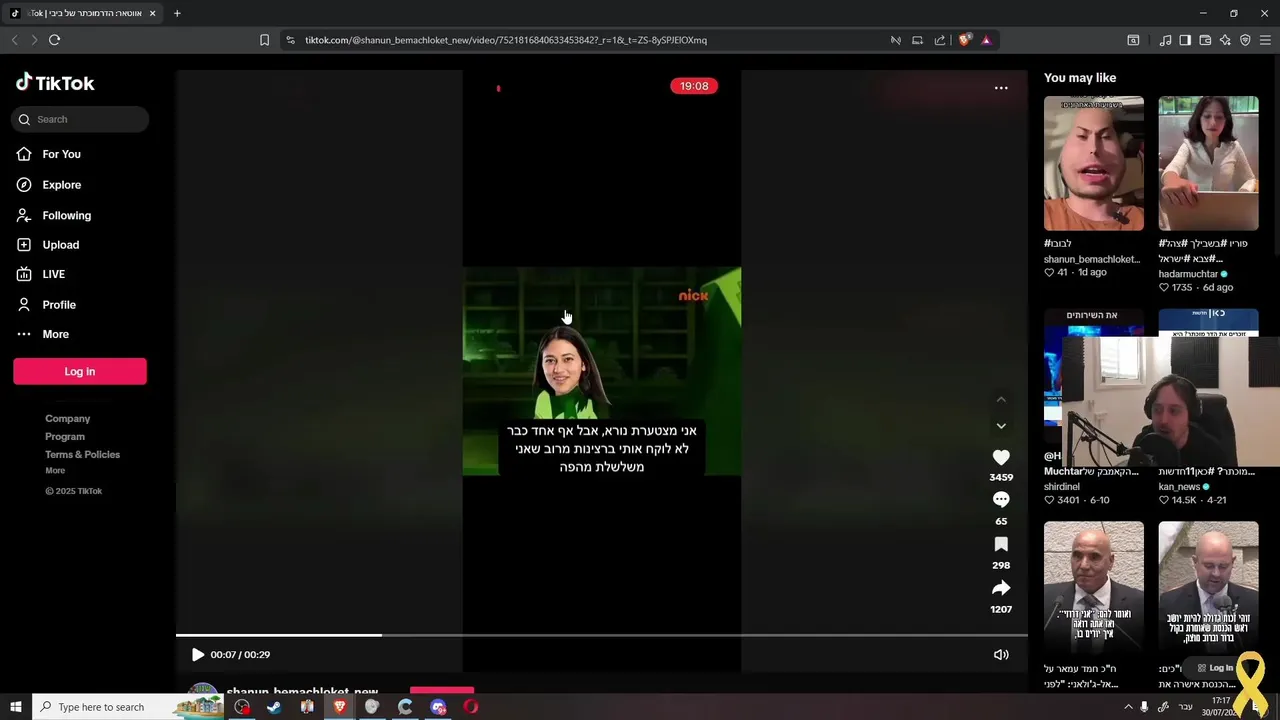Show hidden system tray icons

1129,707
